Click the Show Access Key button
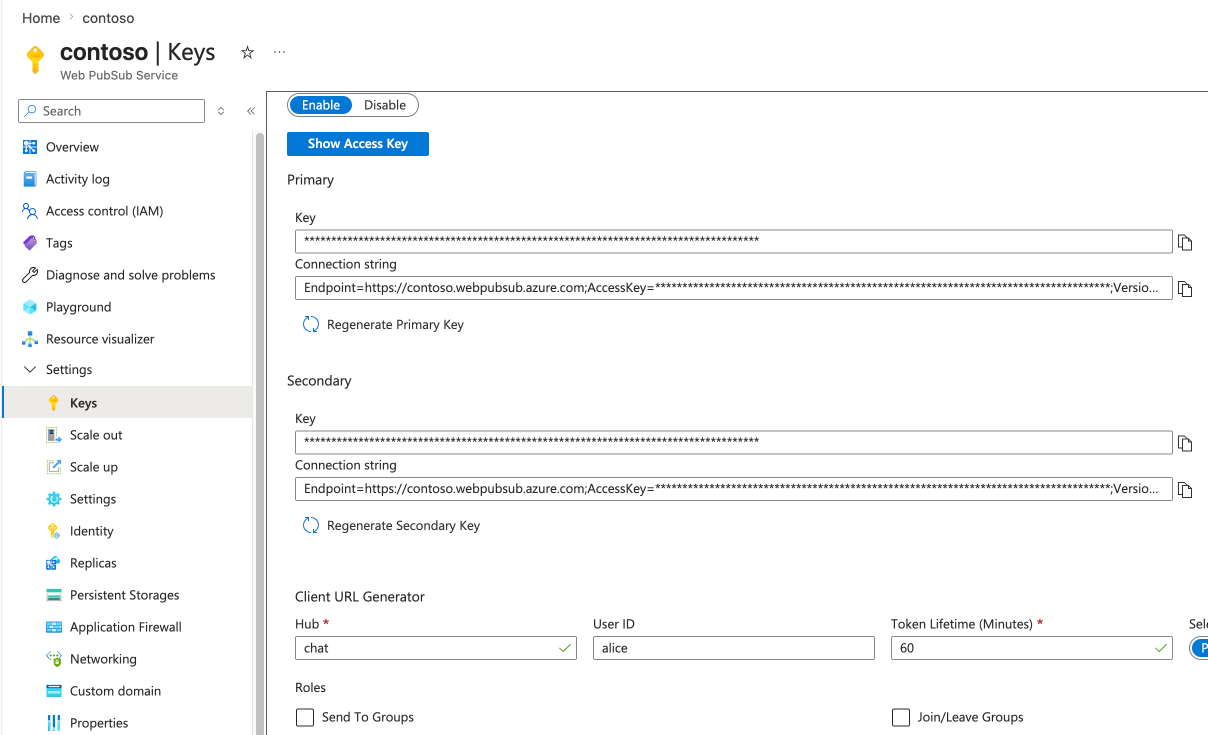 (358, 144)
